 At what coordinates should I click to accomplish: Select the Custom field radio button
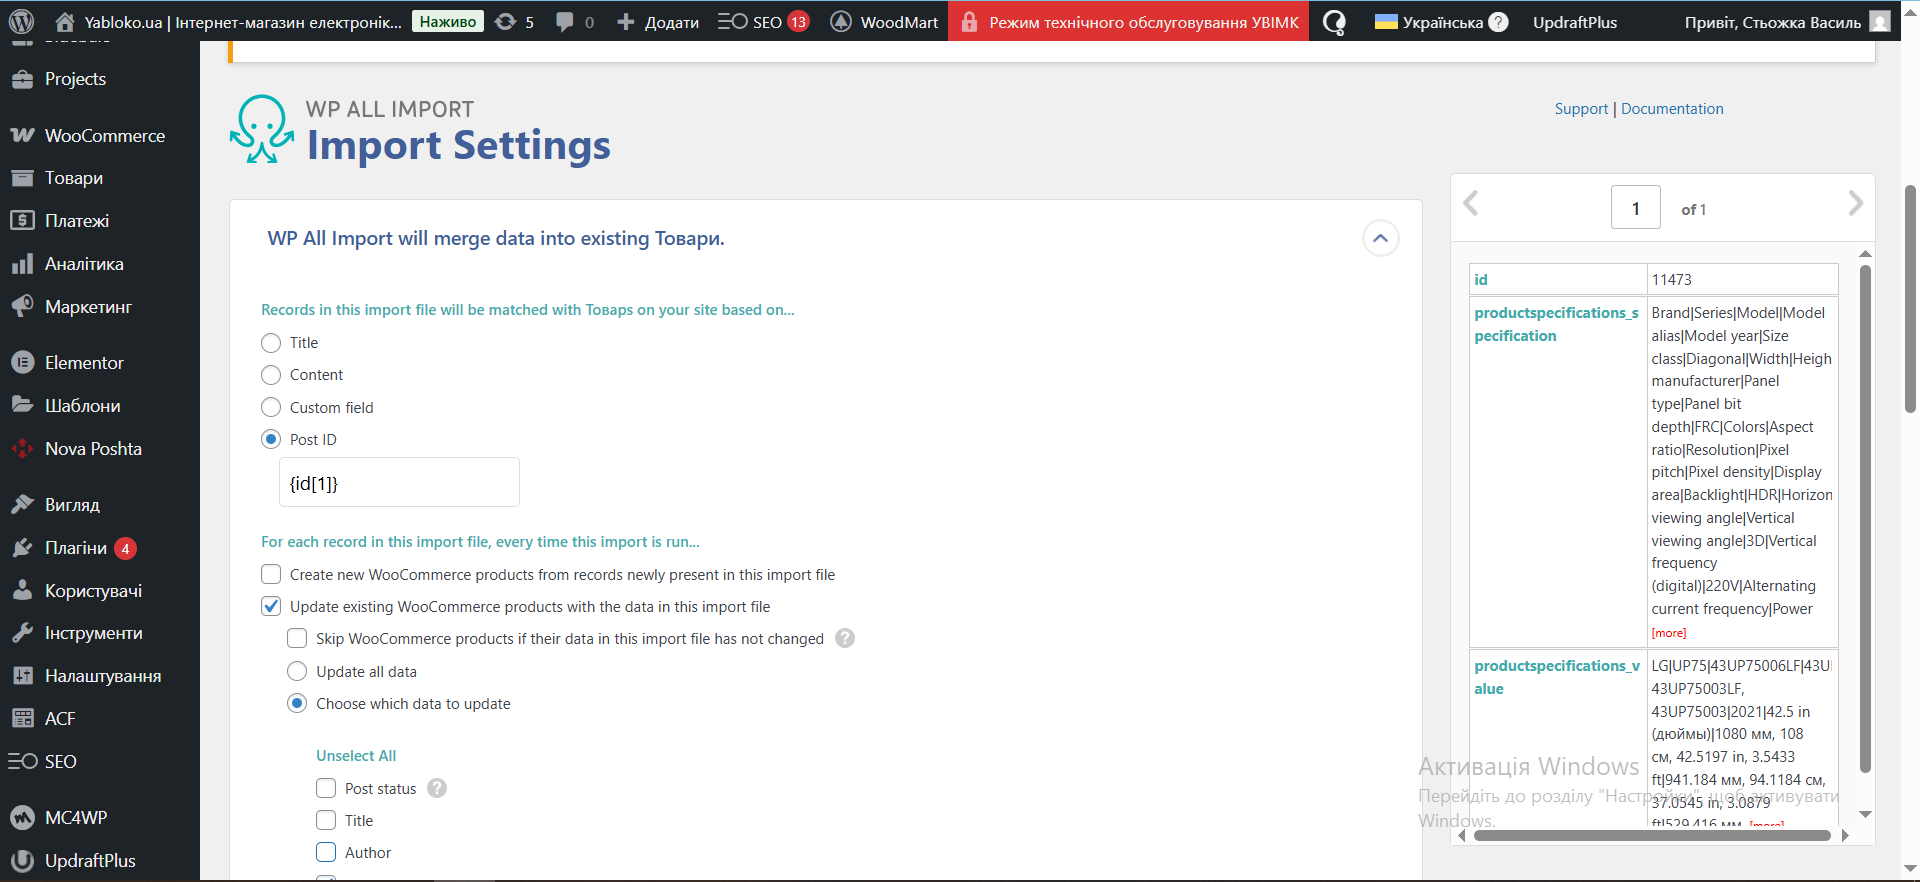coord(271,408)
